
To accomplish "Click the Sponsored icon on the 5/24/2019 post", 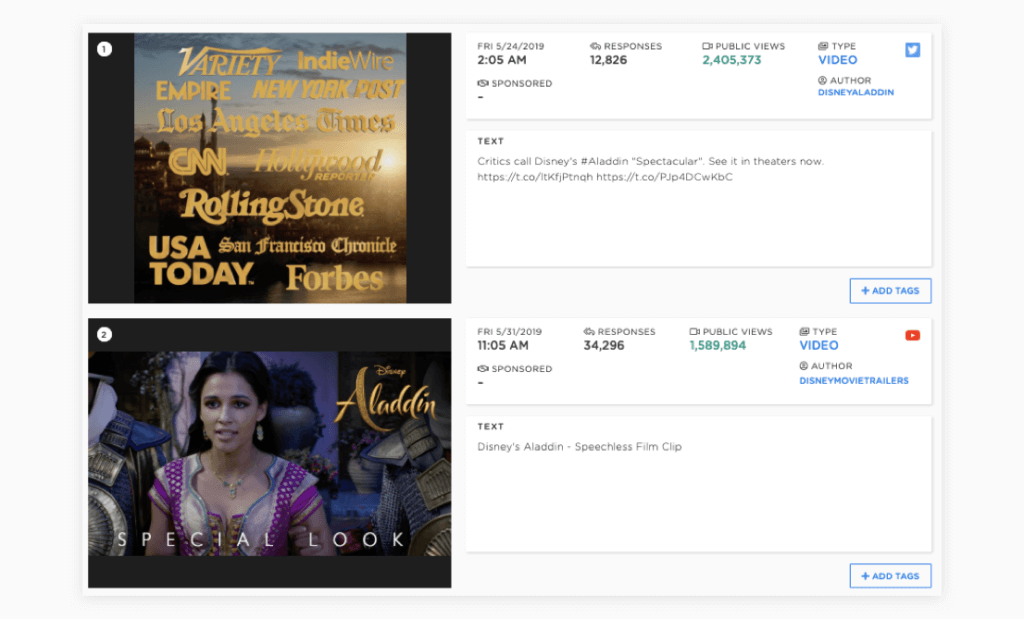I will click(x=483, y=84).
